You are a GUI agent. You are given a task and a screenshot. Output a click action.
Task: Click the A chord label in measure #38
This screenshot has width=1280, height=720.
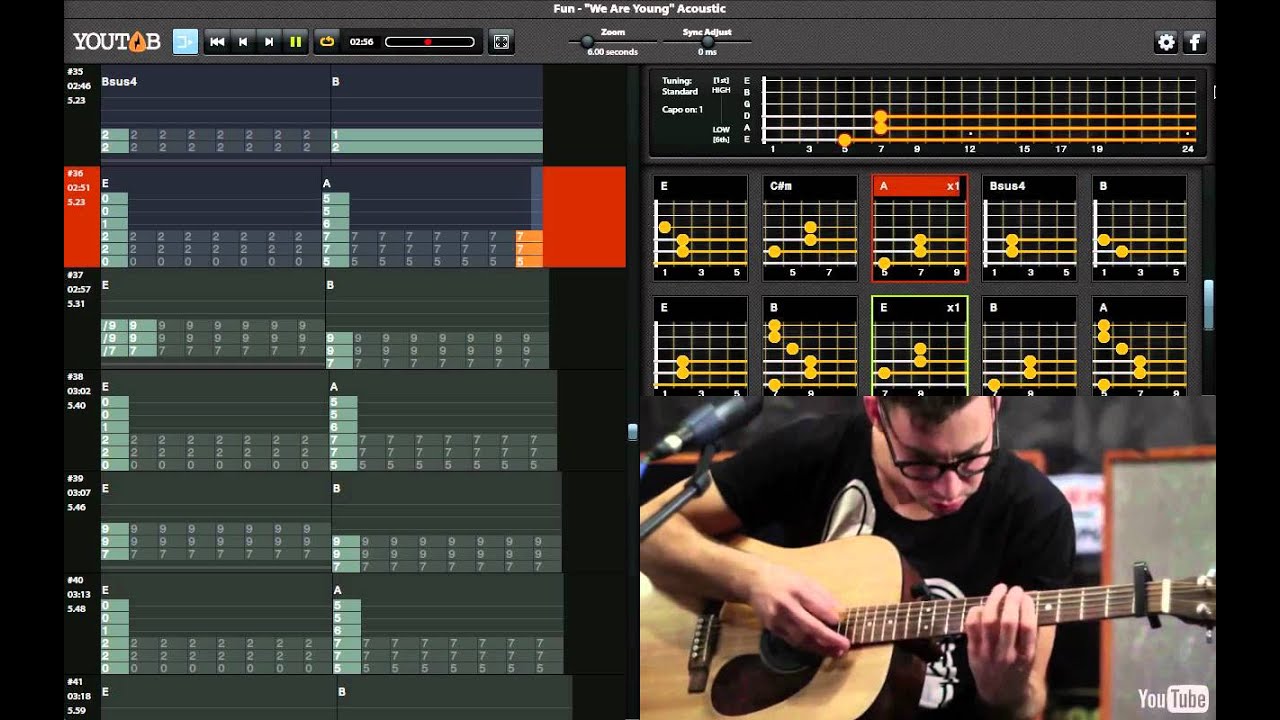[x=334, y=387]
